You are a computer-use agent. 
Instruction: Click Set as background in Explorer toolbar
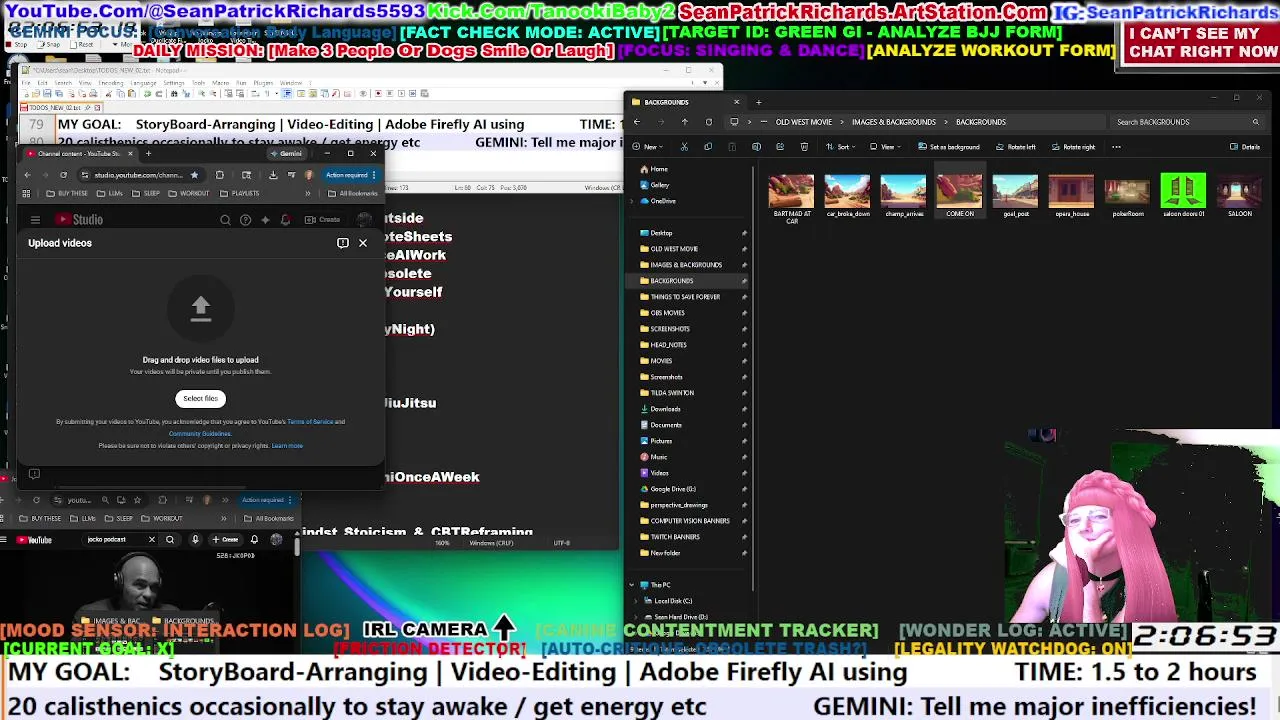(949, 147)
